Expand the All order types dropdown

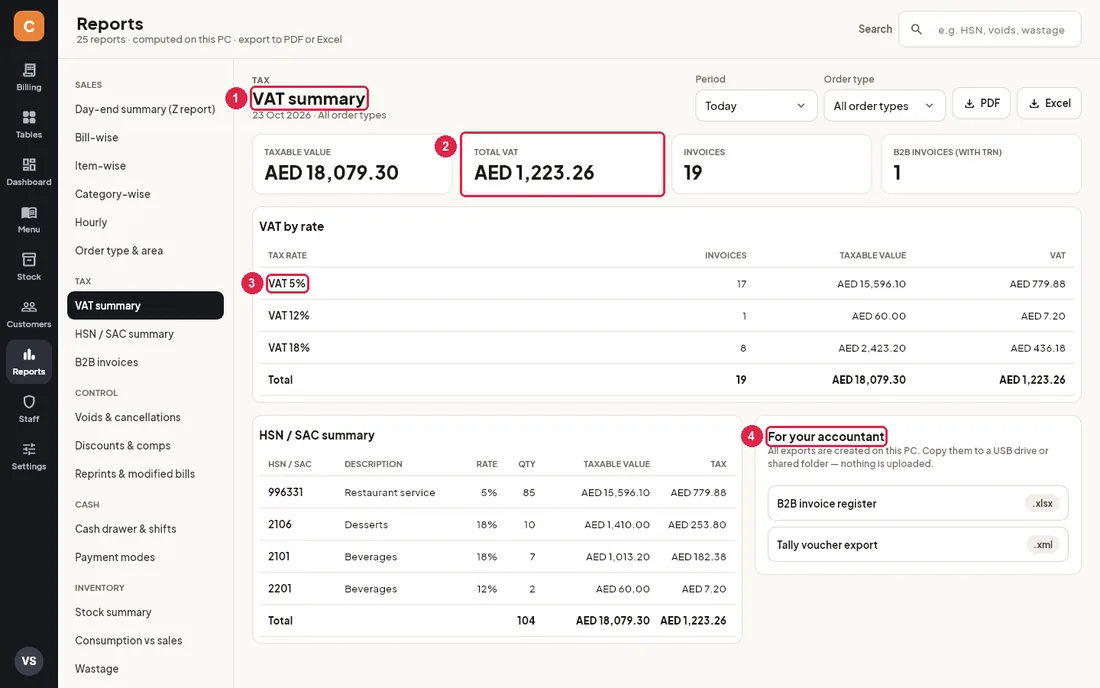tap(884, 106)
